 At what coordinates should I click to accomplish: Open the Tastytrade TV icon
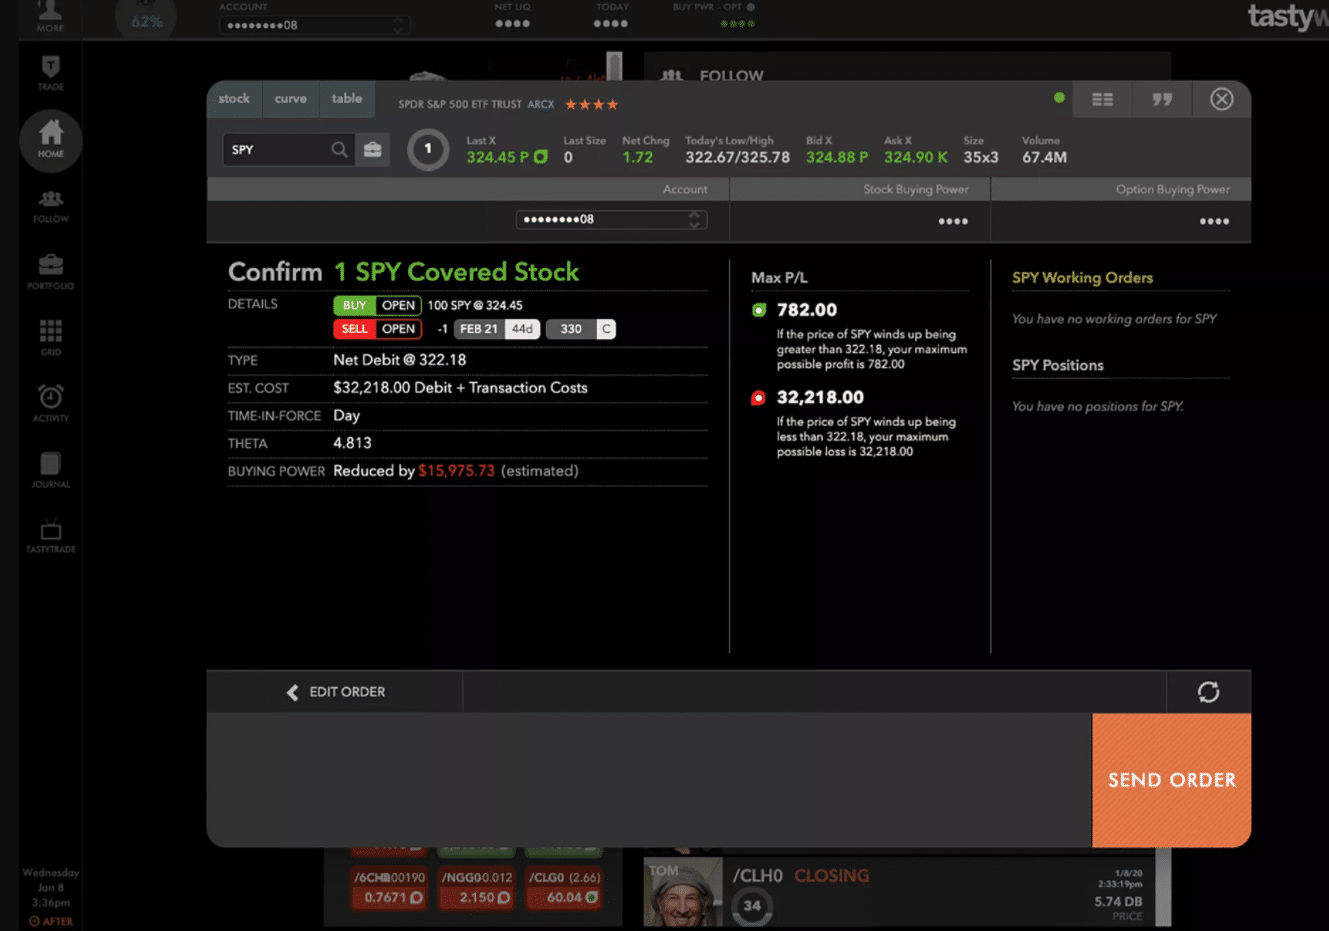[x=51, y=536]
